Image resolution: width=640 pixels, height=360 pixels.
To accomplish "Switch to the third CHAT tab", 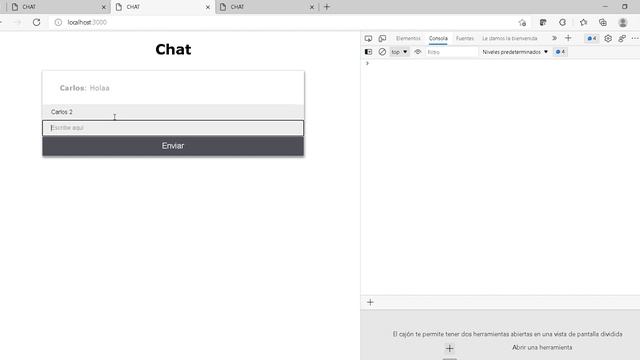I will point(266,7).
